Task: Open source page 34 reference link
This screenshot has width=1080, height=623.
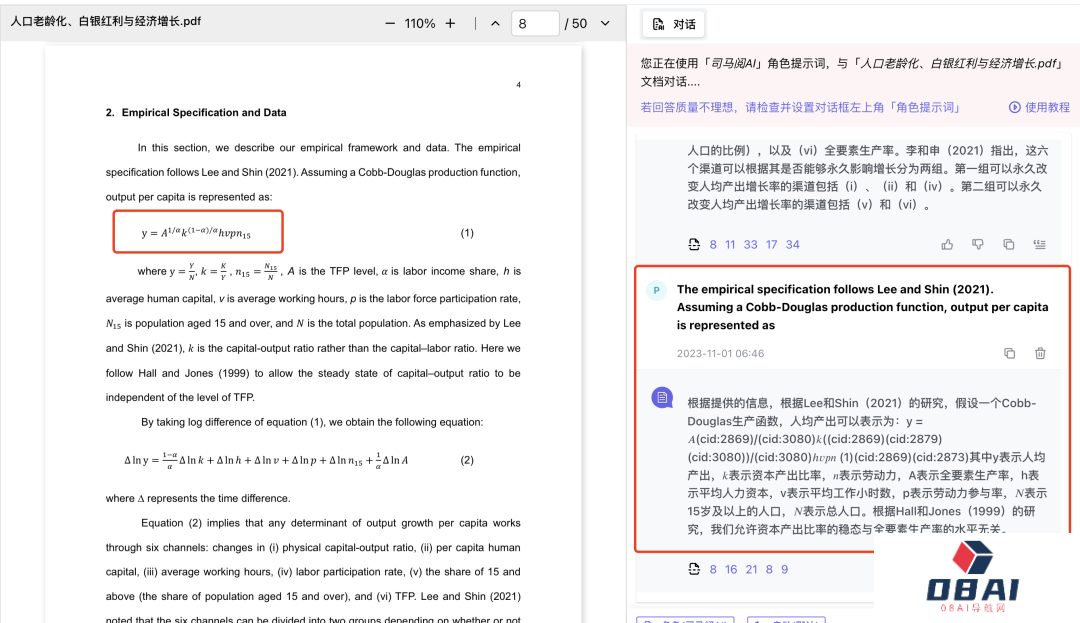Action: pyautogui.click(x=793, y=245)
